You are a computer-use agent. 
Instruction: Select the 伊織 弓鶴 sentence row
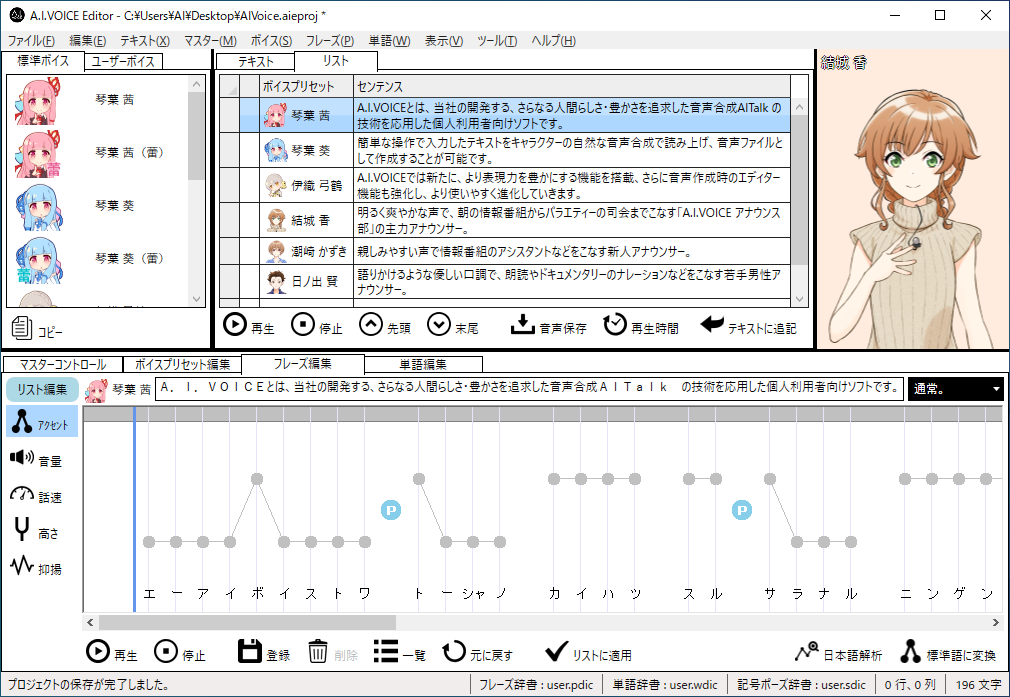pyautogui.click(x=504, y=185)
